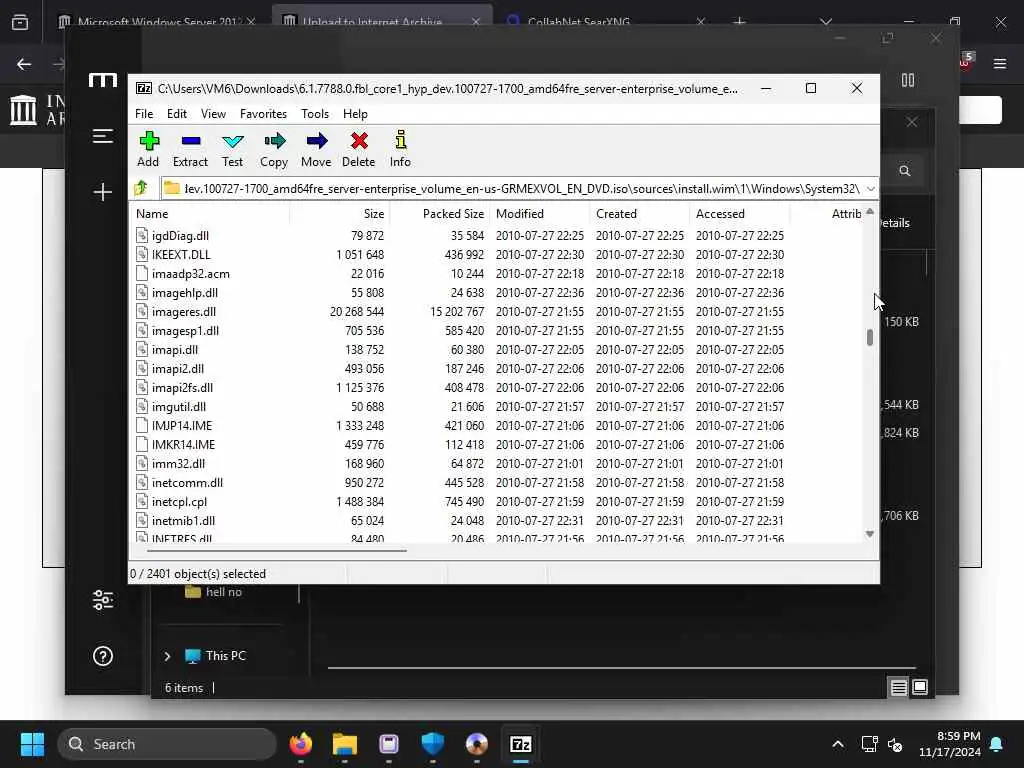Click the archive path address field
The height and width of the screenshot is (768, 1024).
513,189
